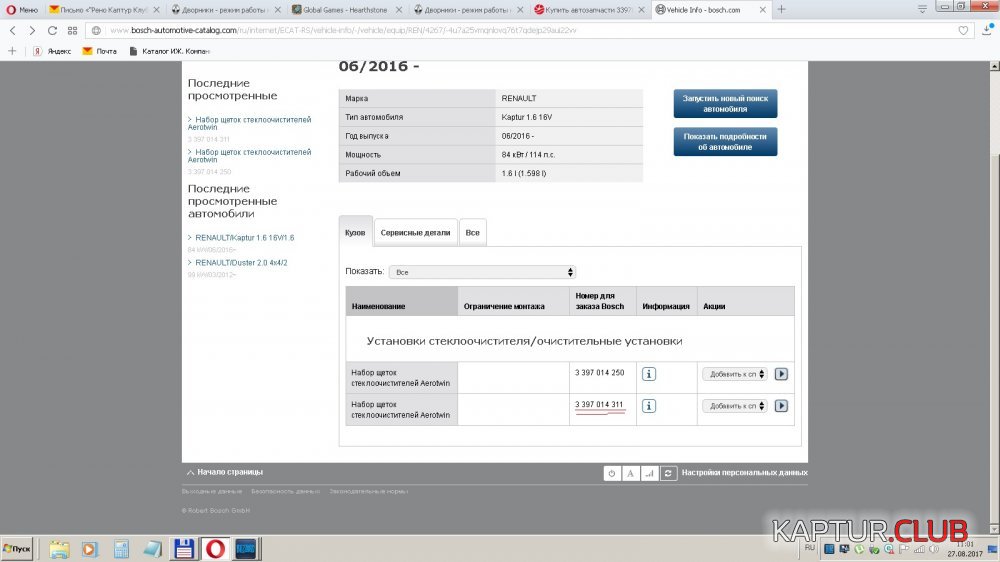
Task: Click scrollbar up arrow
Action: tap(994, 66)
